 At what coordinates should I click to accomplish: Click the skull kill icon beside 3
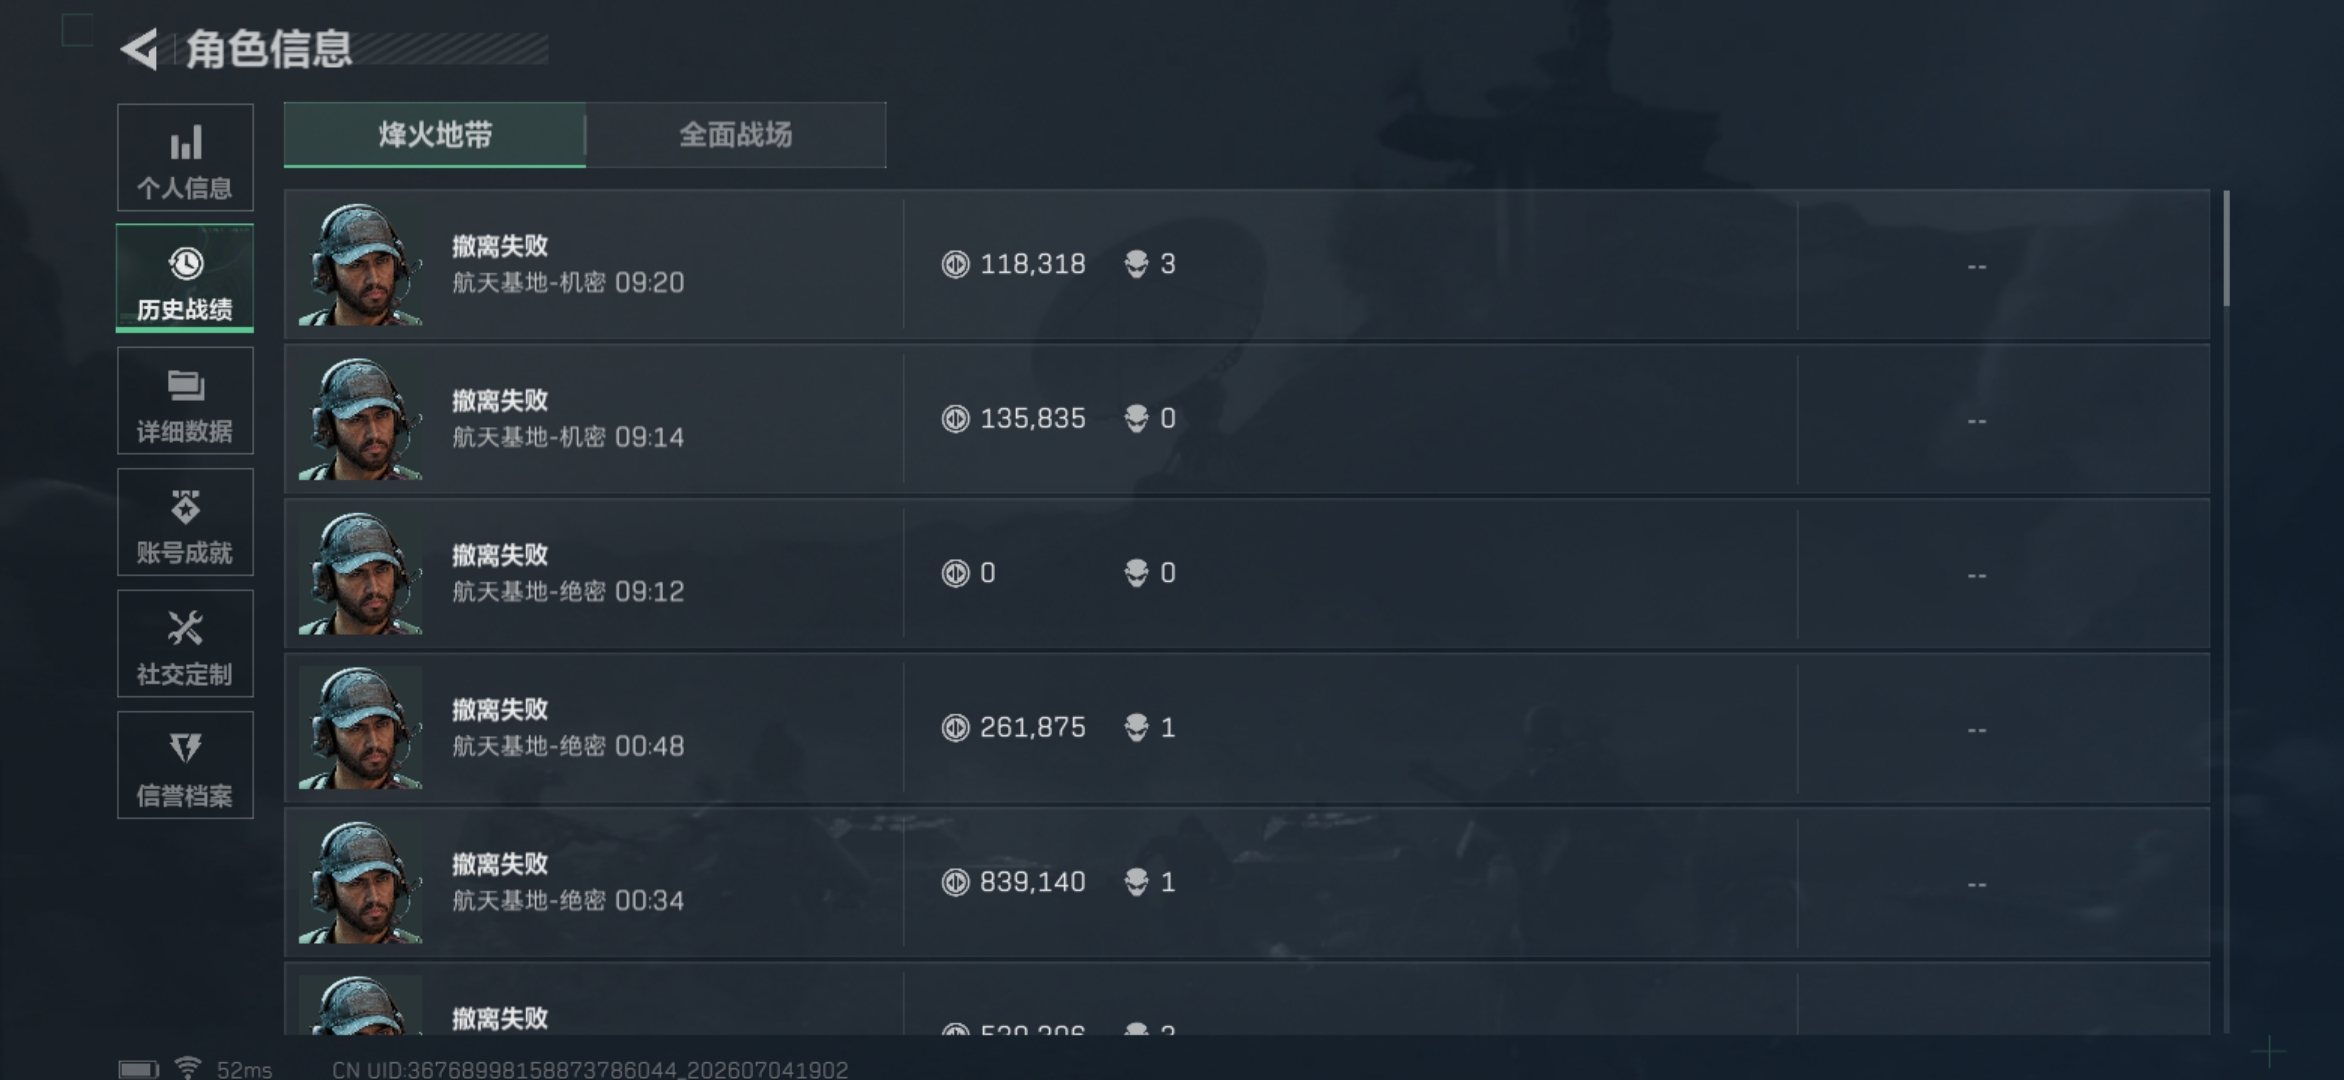(x=1136, y=264)
